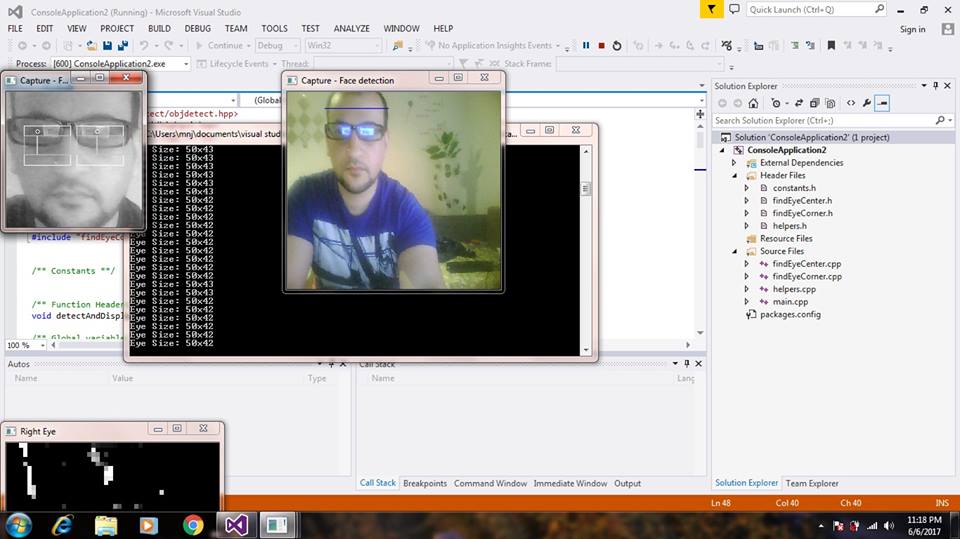This screenshot has height=539, width=960.
Task: Click Show All Files in Solution Explorer
Action: point(830,103)
